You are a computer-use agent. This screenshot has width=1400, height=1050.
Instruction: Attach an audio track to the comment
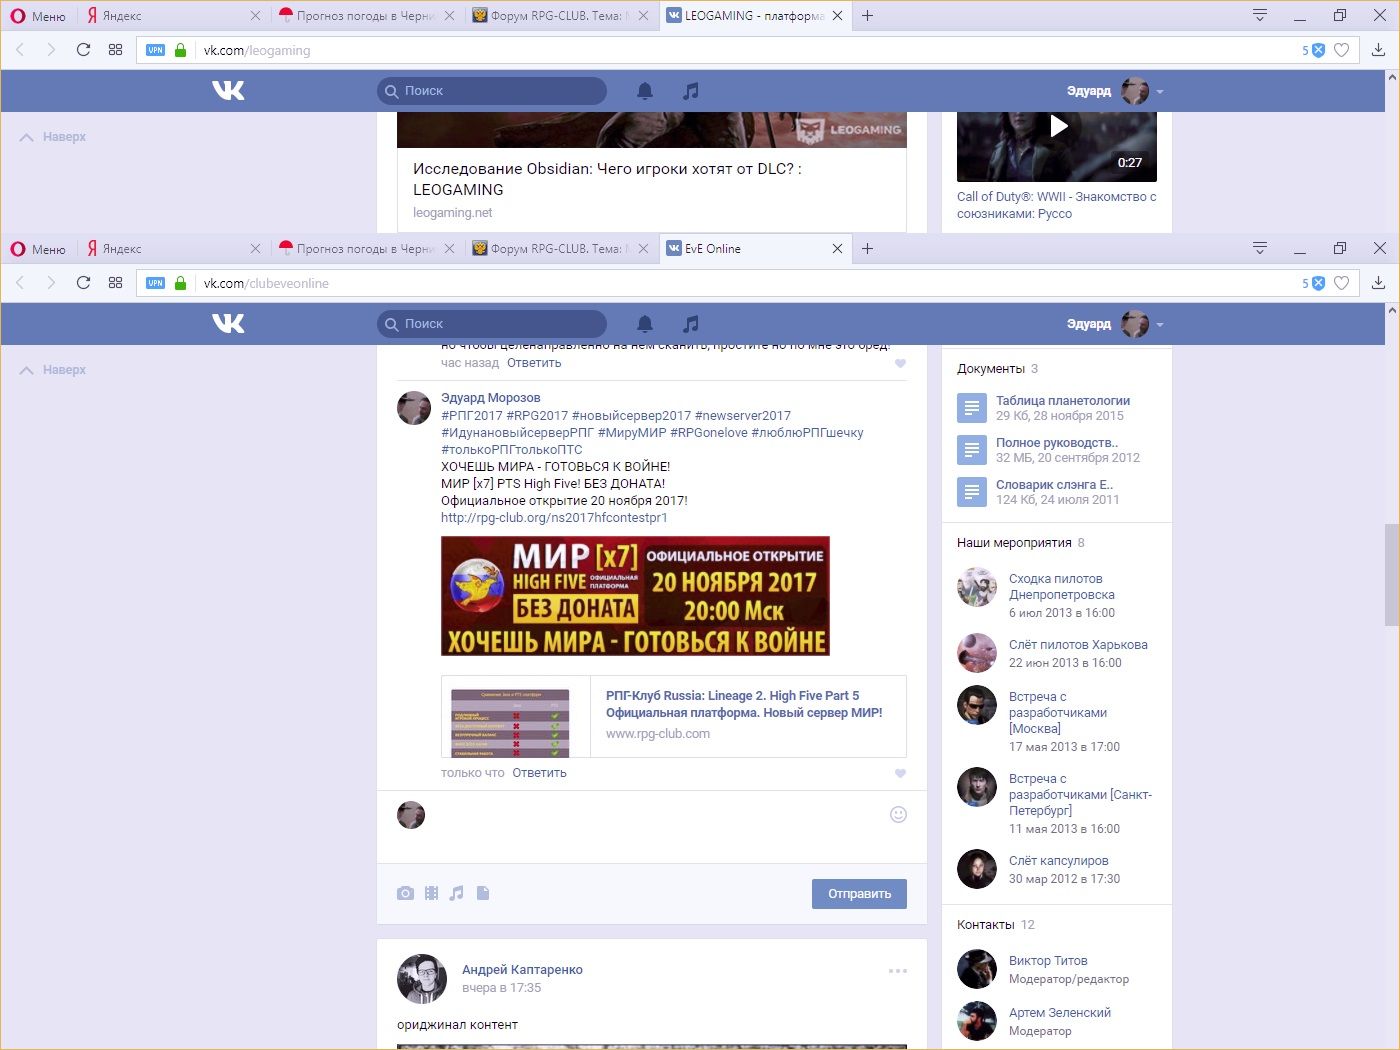(x=457, y=893)
